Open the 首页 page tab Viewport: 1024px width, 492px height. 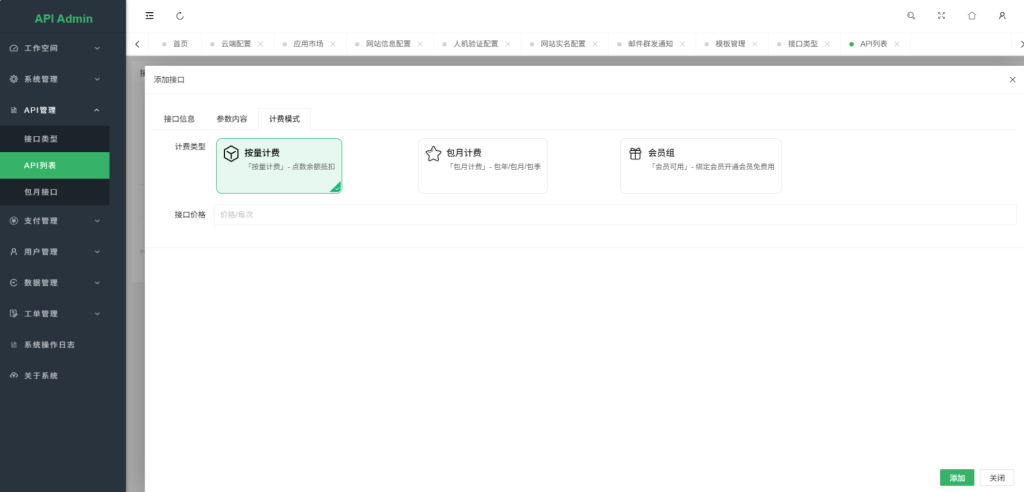coord(180,44)
